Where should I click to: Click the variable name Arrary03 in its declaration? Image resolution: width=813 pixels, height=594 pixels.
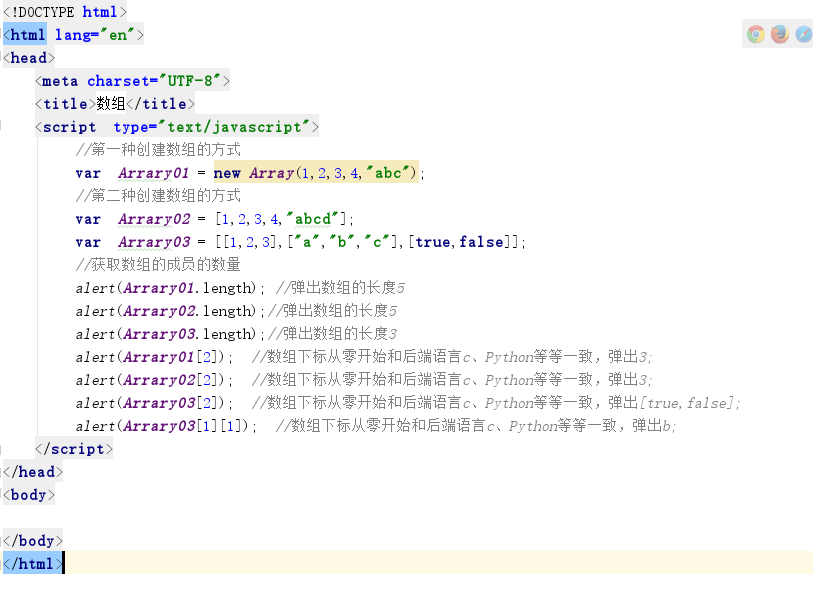click(154, 242)
